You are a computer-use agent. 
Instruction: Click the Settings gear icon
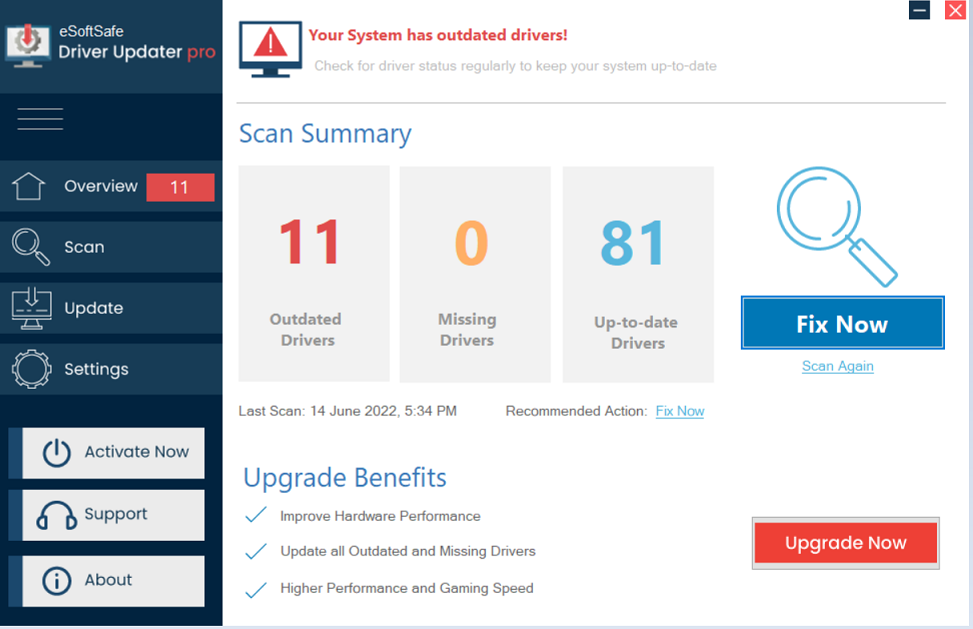click(32, 369)
